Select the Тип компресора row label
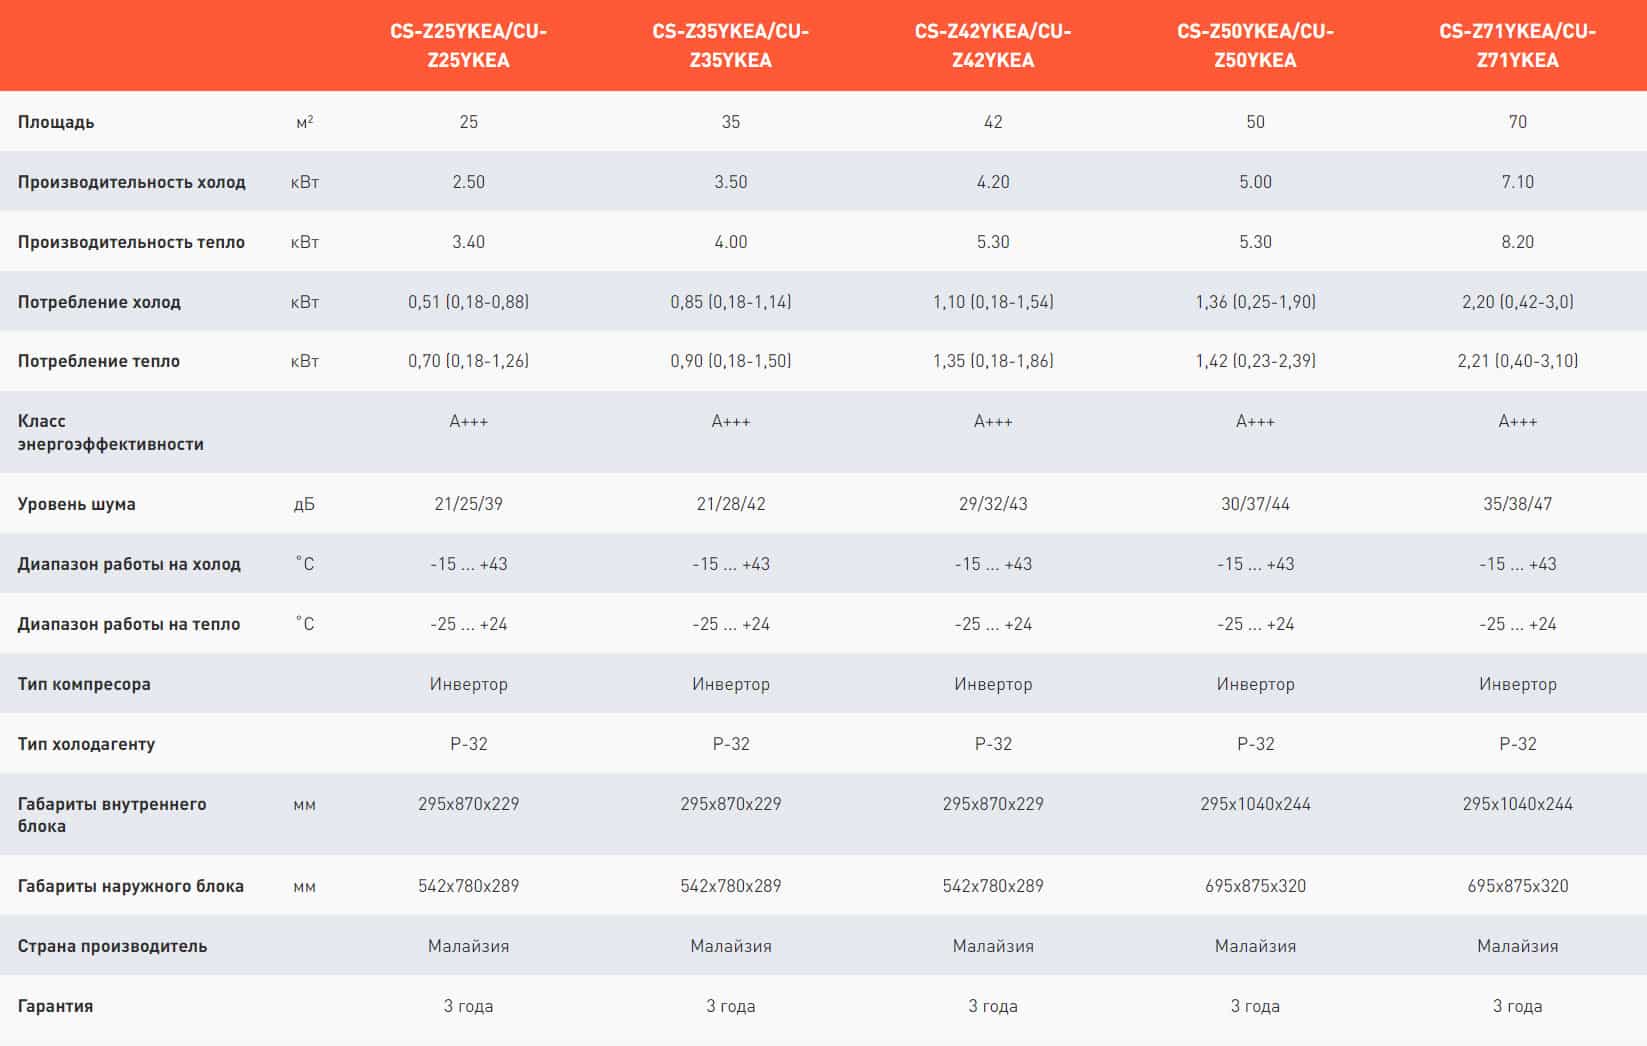This screenshot has width=1647, height=1046. [84, 684]
